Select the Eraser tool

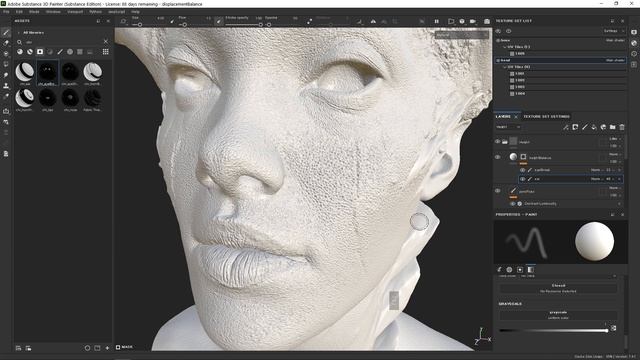(6, 43)
